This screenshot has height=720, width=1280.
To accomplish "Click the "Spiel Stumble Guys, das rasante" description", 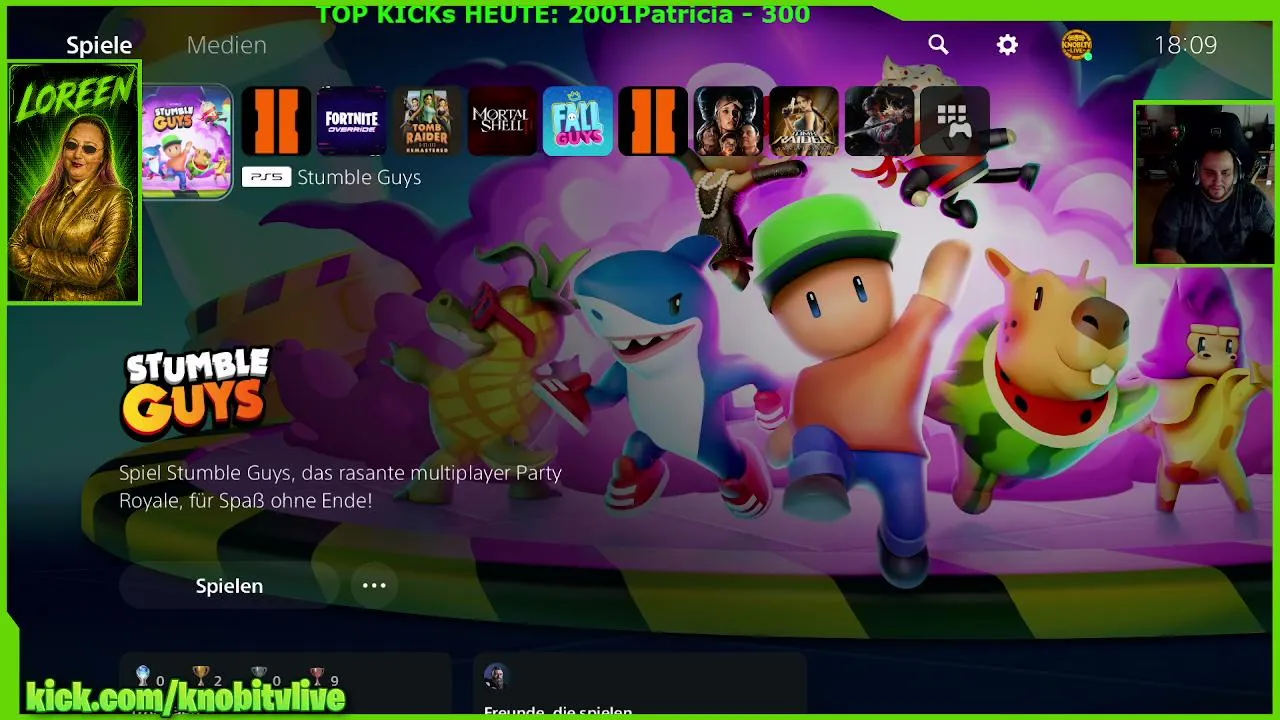I will 340,486.
